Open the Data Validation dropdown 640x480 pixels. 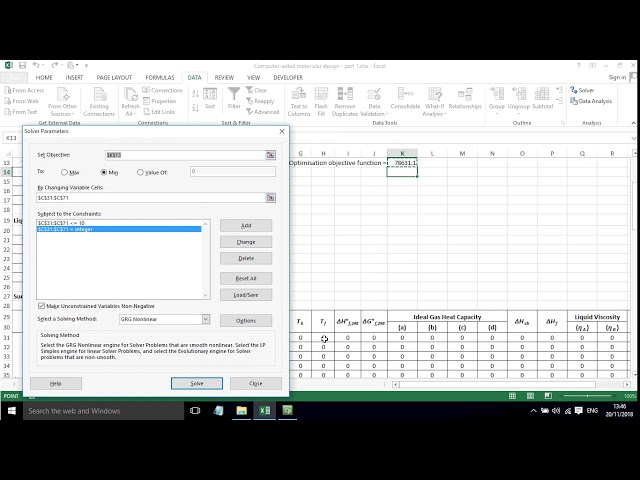[x=374, y=110]
